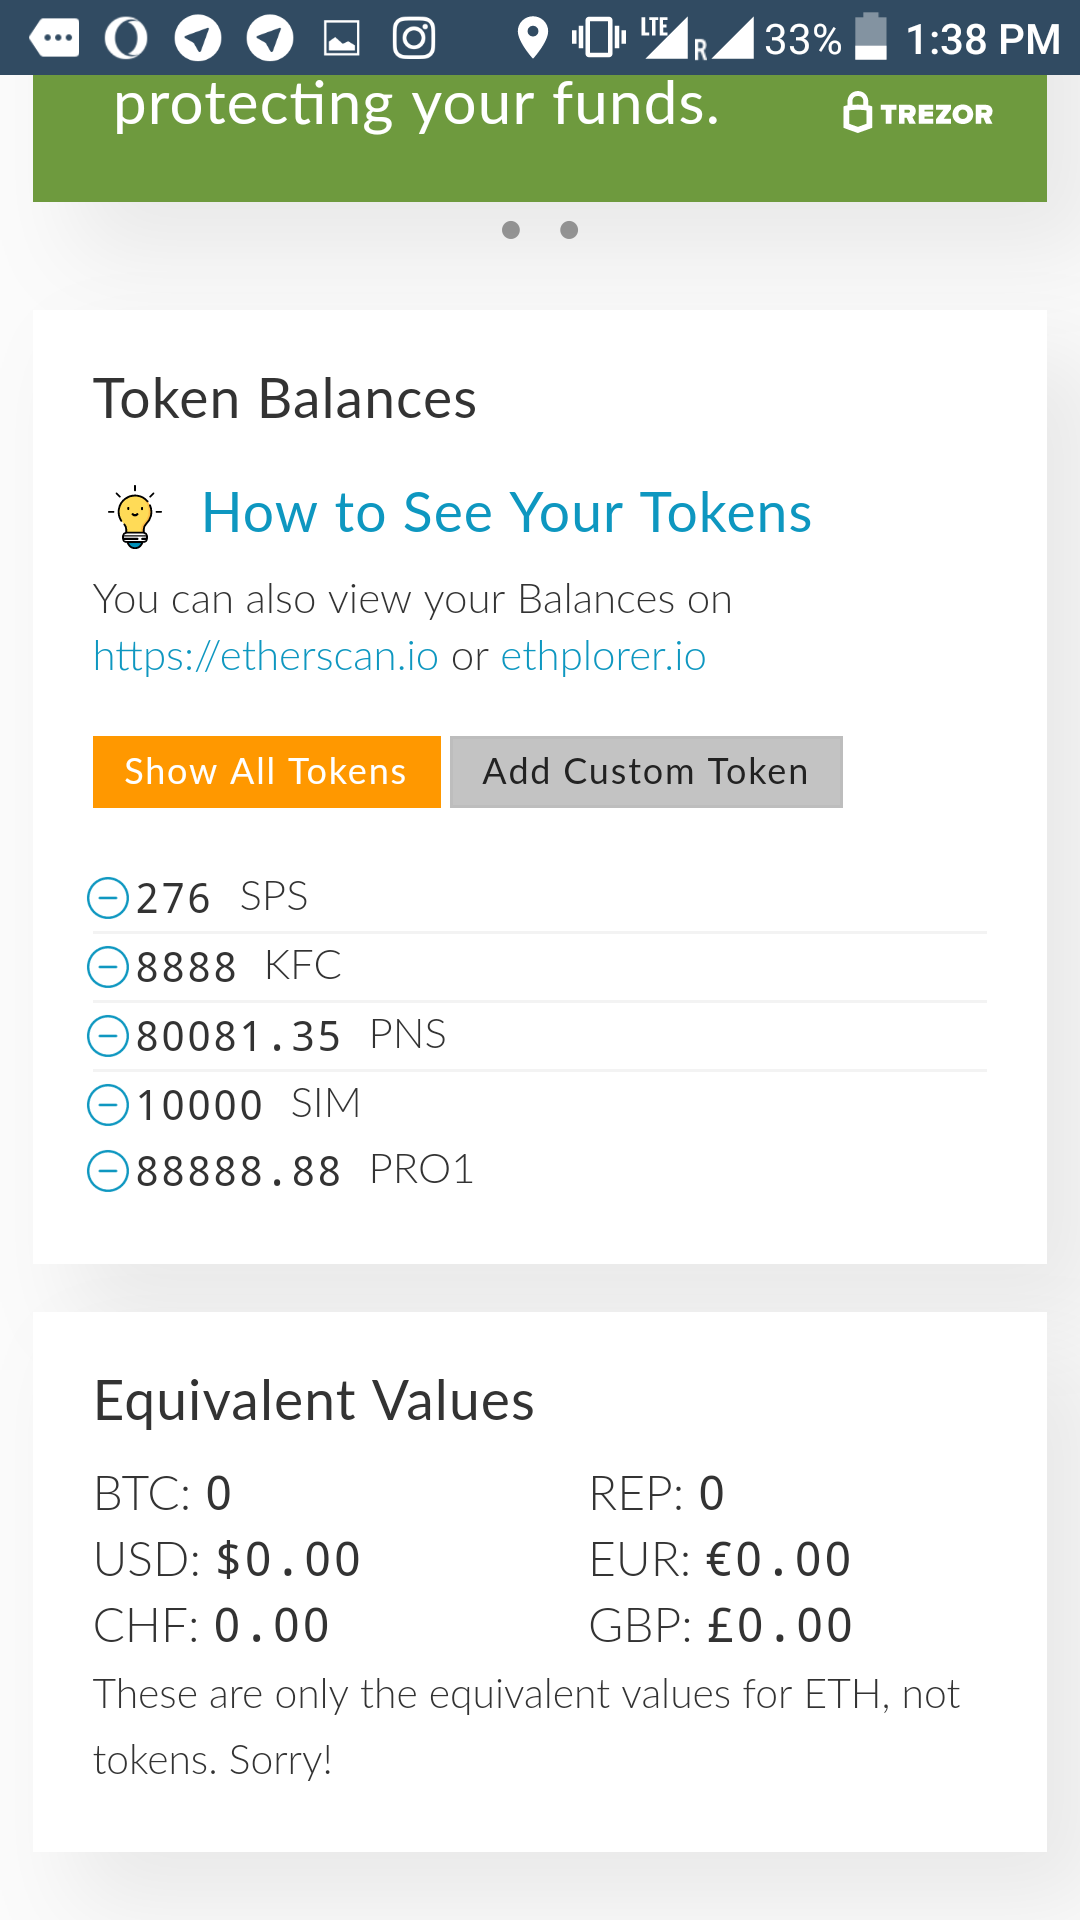Tap the battery status icon
This screenshot has height=1920, width=1080.
tap(871, 37)
